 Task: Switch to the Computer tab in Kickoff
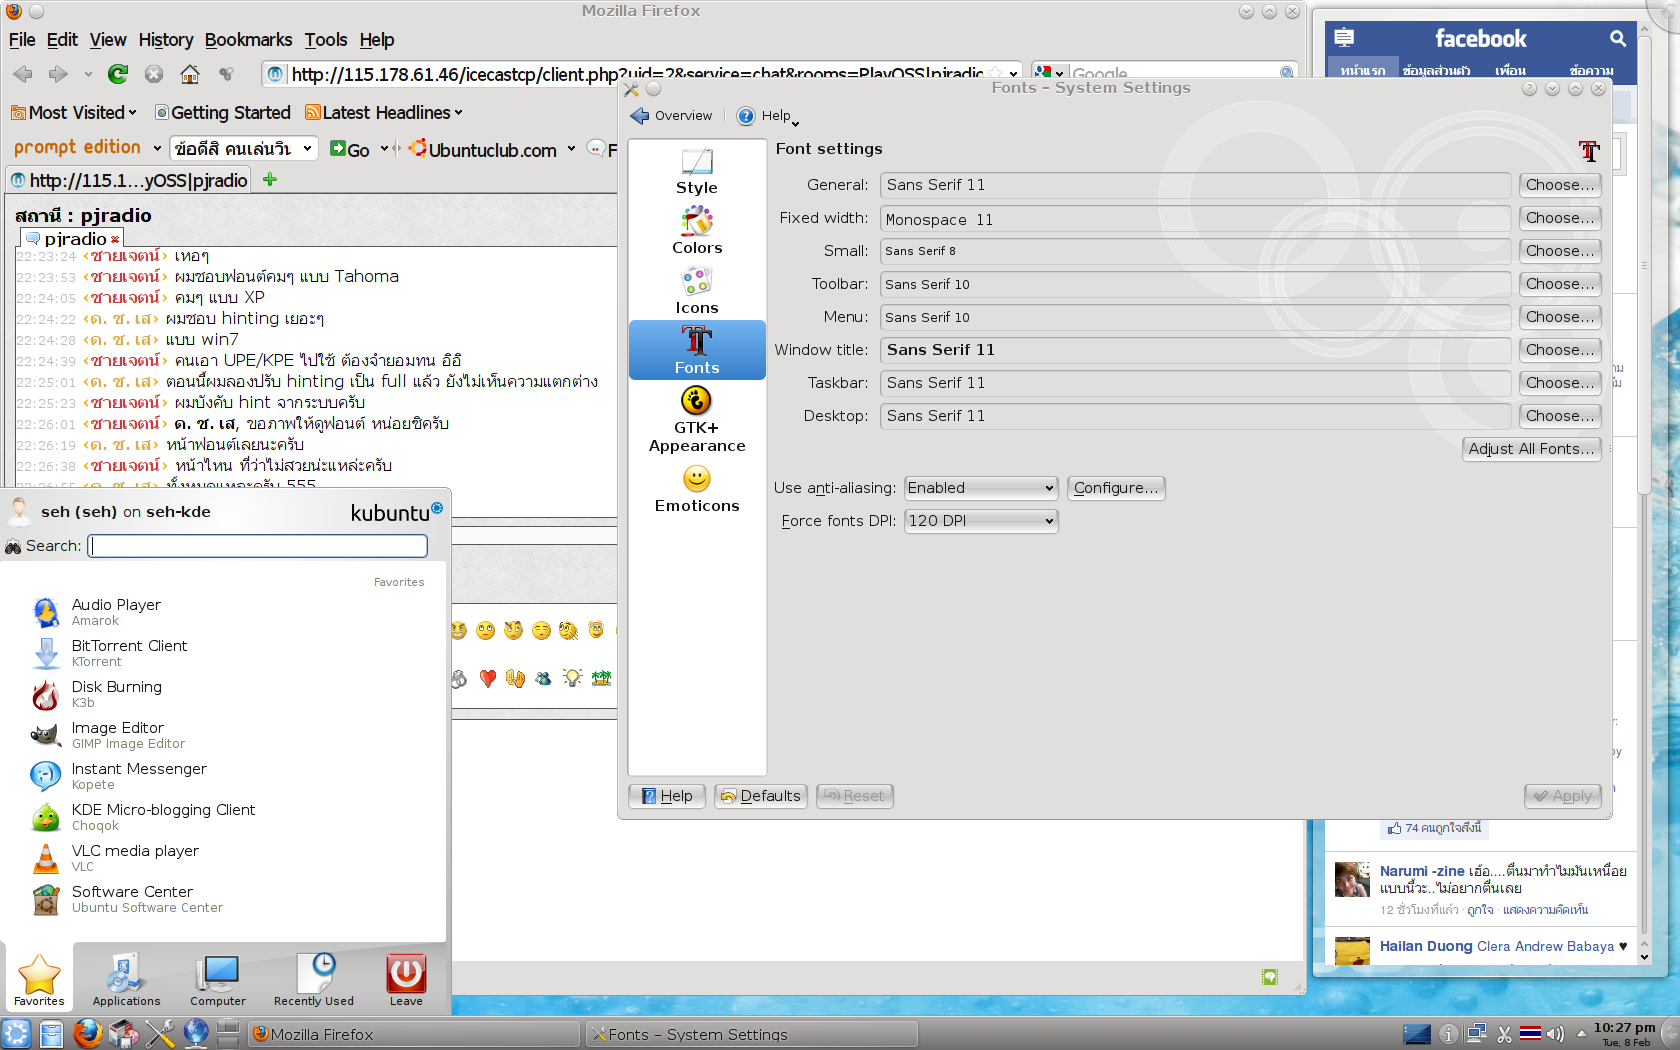218,979
